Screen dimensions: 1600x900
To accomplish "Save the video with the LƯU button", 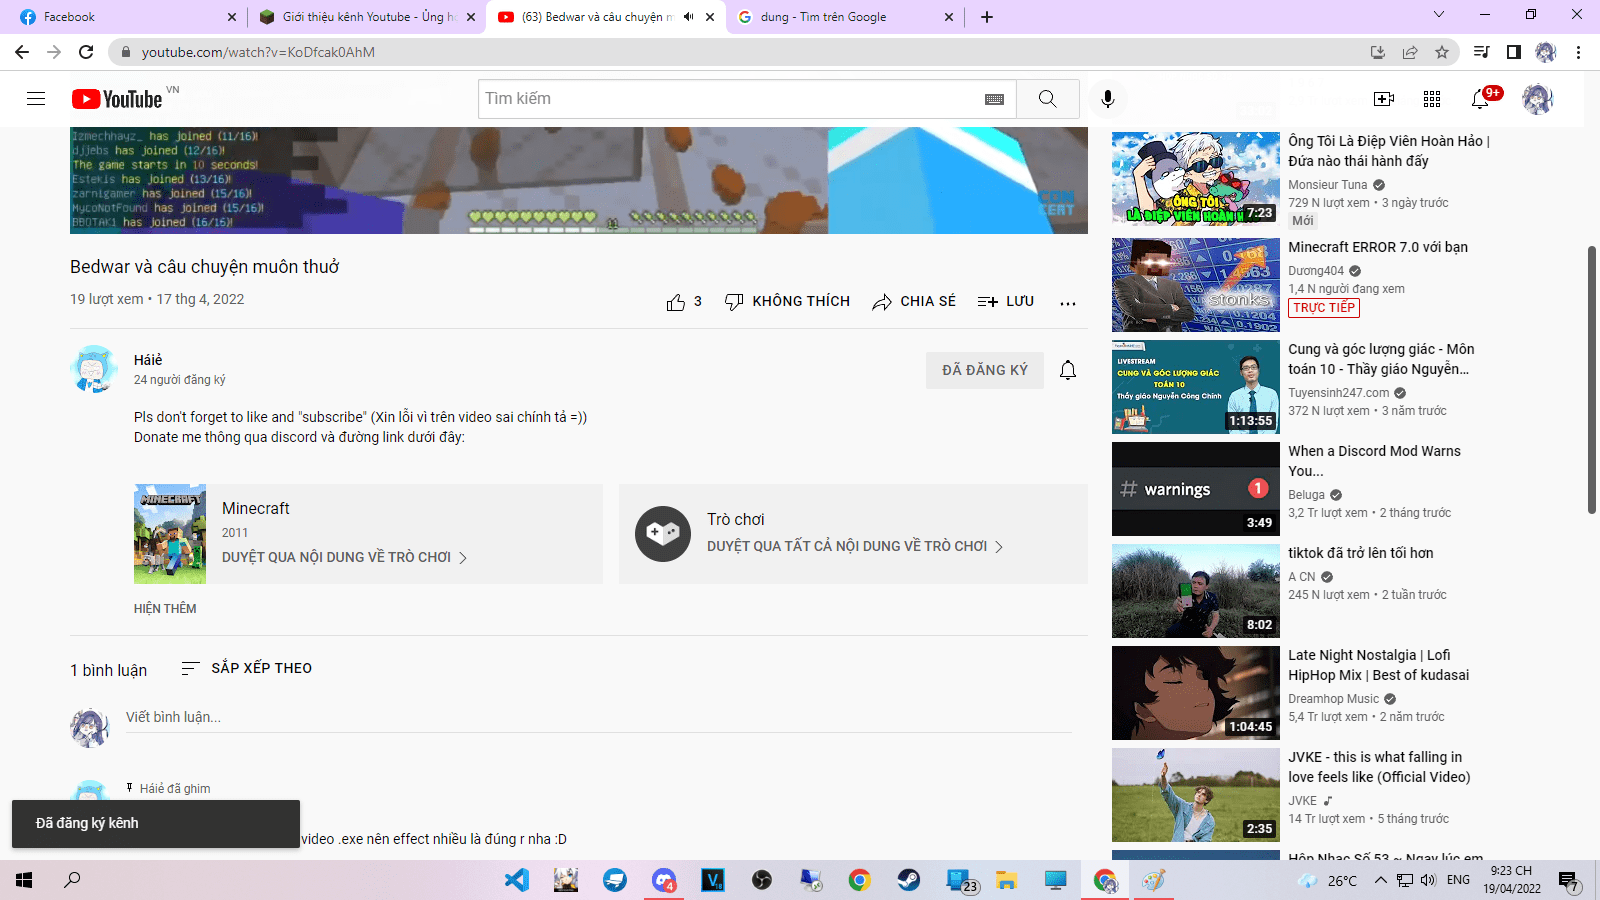I will 1006,302.
